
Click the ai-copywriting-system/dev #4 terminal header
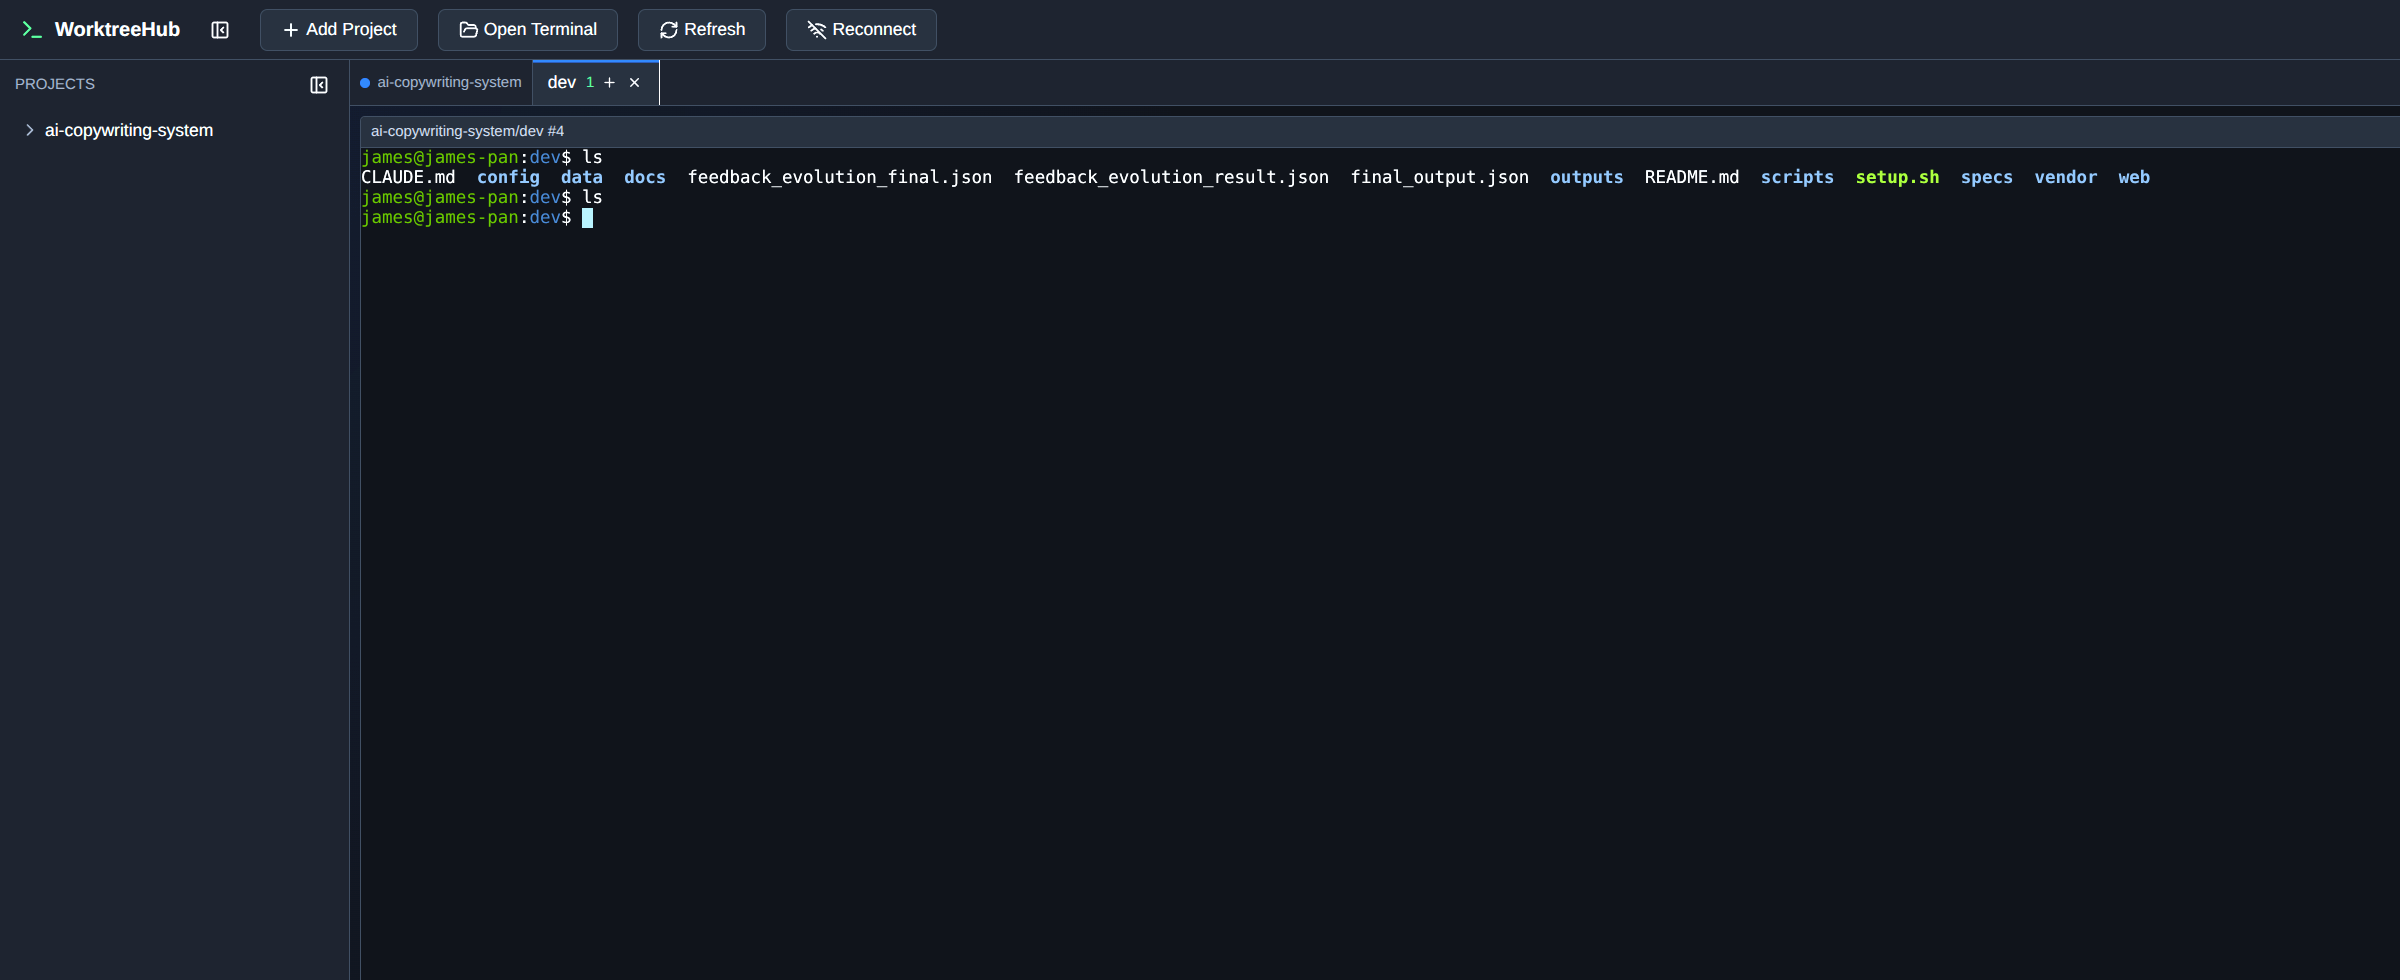coord(1380,131)
